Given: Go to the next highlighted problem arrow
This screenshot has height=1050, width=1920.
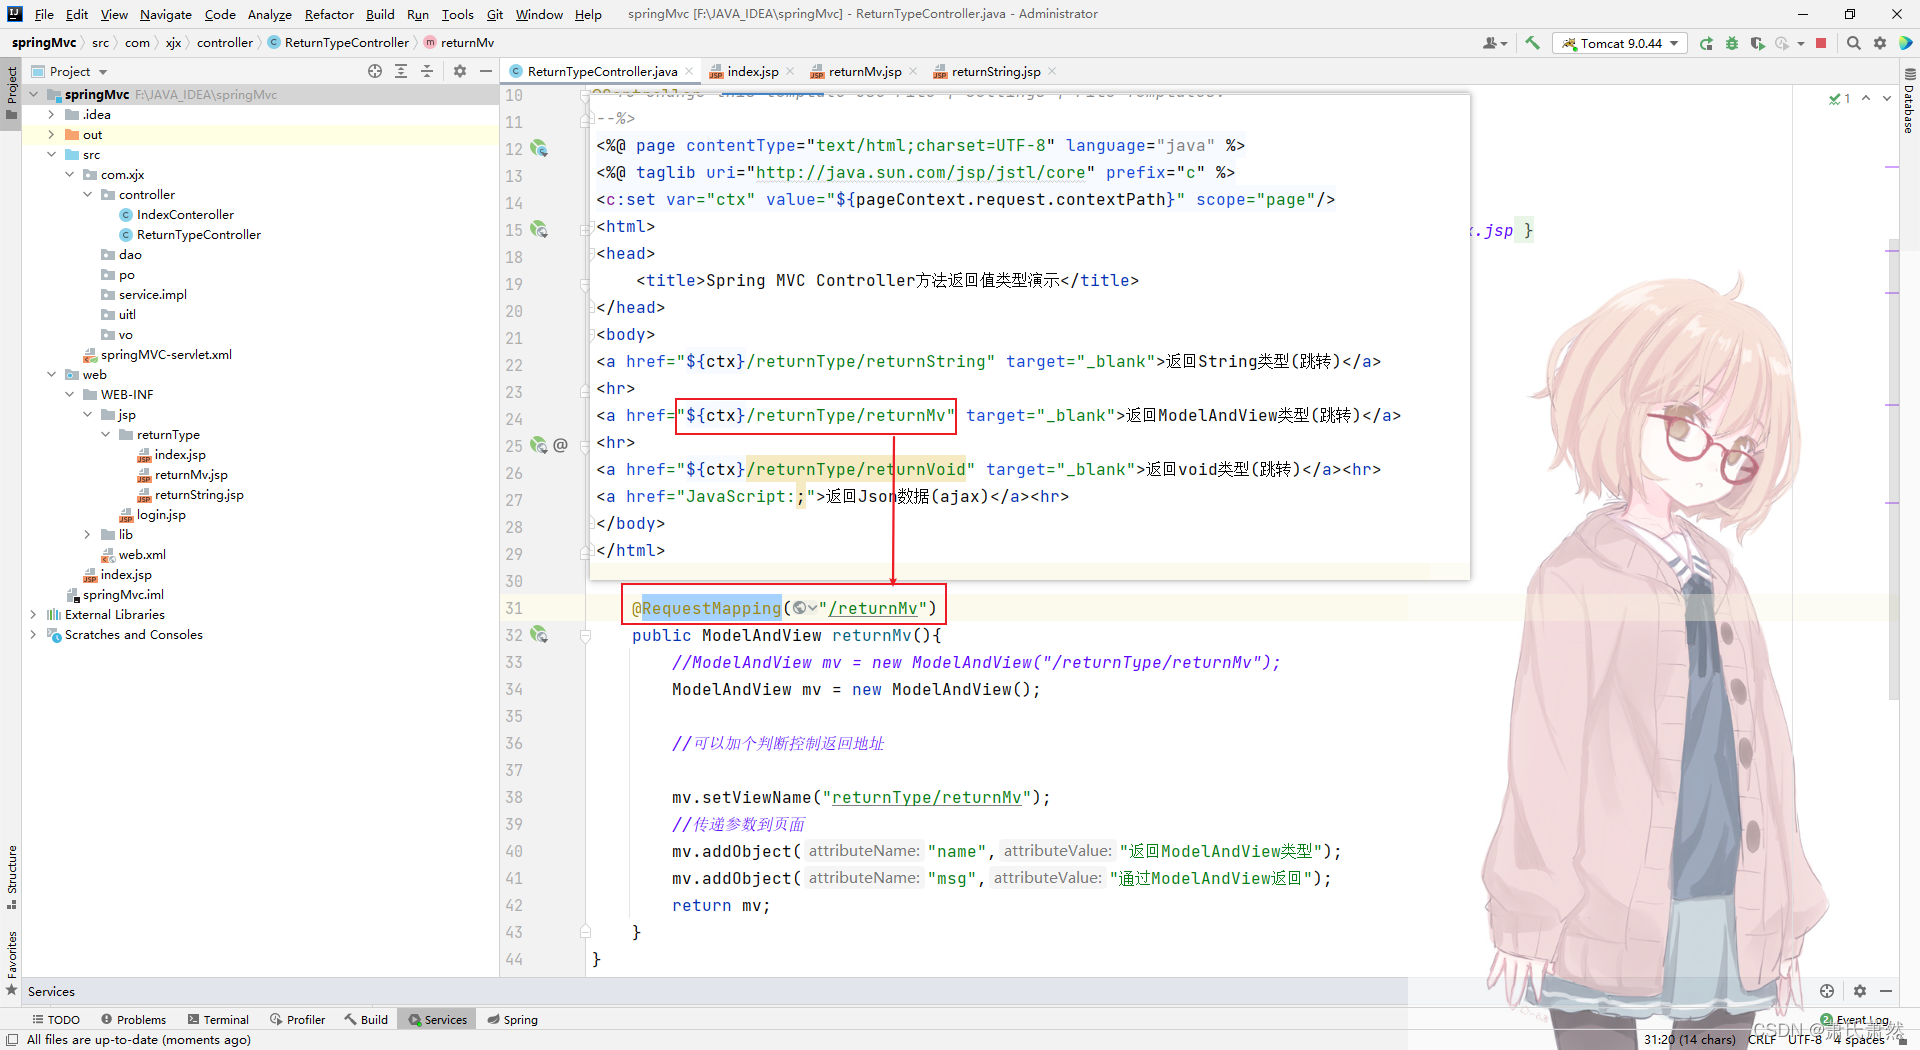Looking at the screenshot, I should (1887, 98).
